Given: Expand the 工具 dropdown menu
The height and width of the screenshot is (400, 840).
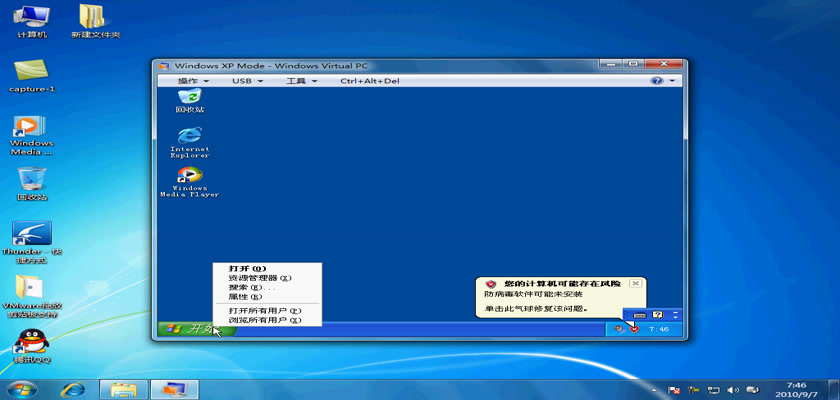Looking at the screenshot, I should (300, 81).
